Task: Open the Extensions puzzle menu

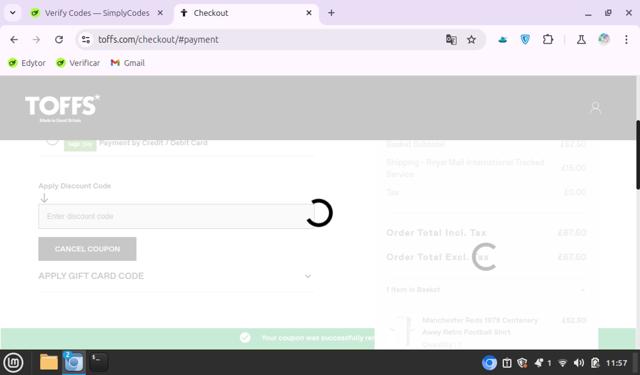Action: 548,40
